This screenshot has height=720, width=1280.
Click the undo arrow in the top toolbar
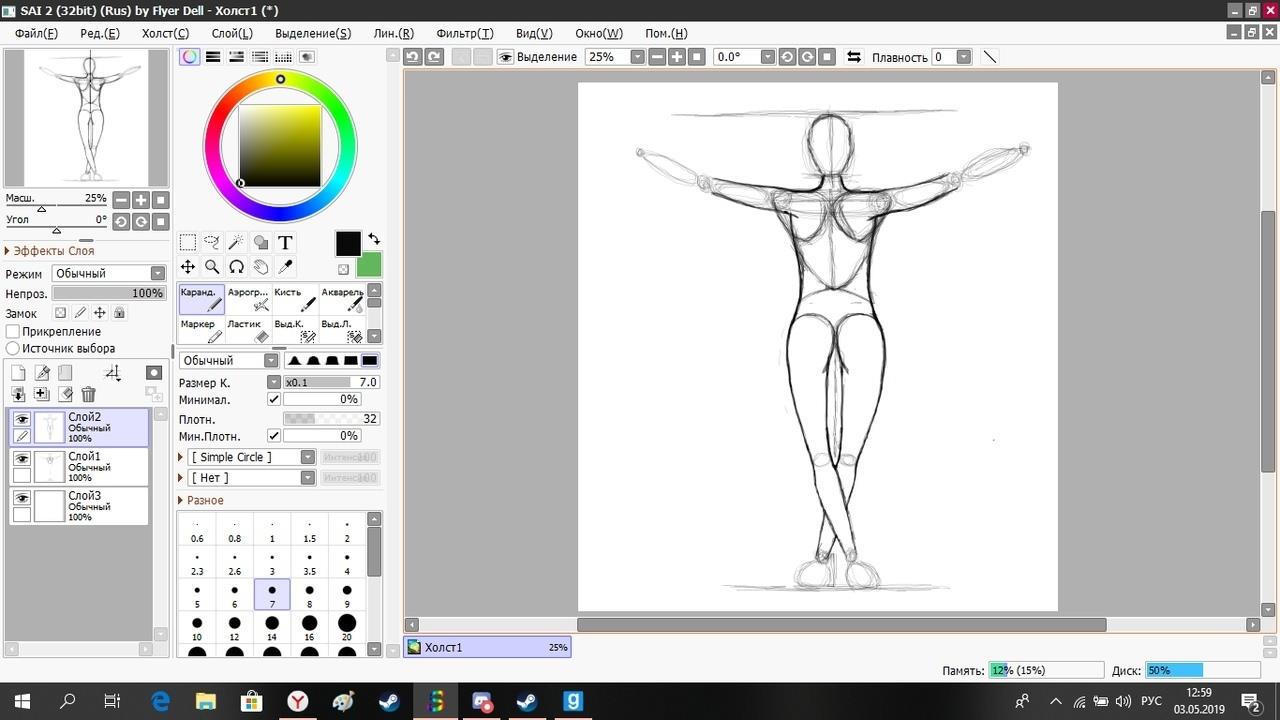point(412,57)
